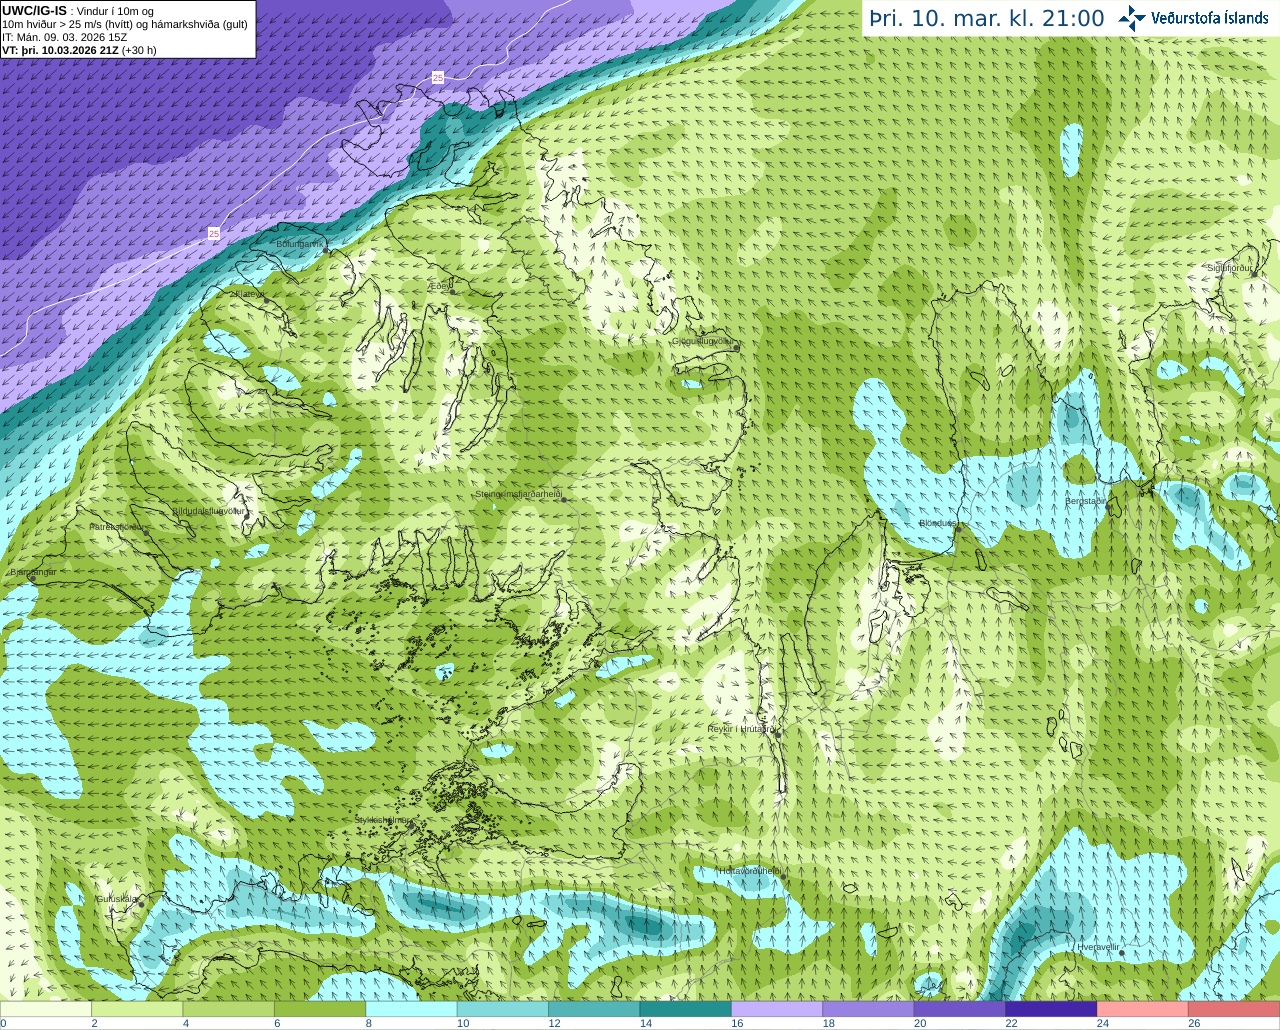The image size is (1280, 1030).
Task: Select the Flateyri station label
Action: [249, 294]
